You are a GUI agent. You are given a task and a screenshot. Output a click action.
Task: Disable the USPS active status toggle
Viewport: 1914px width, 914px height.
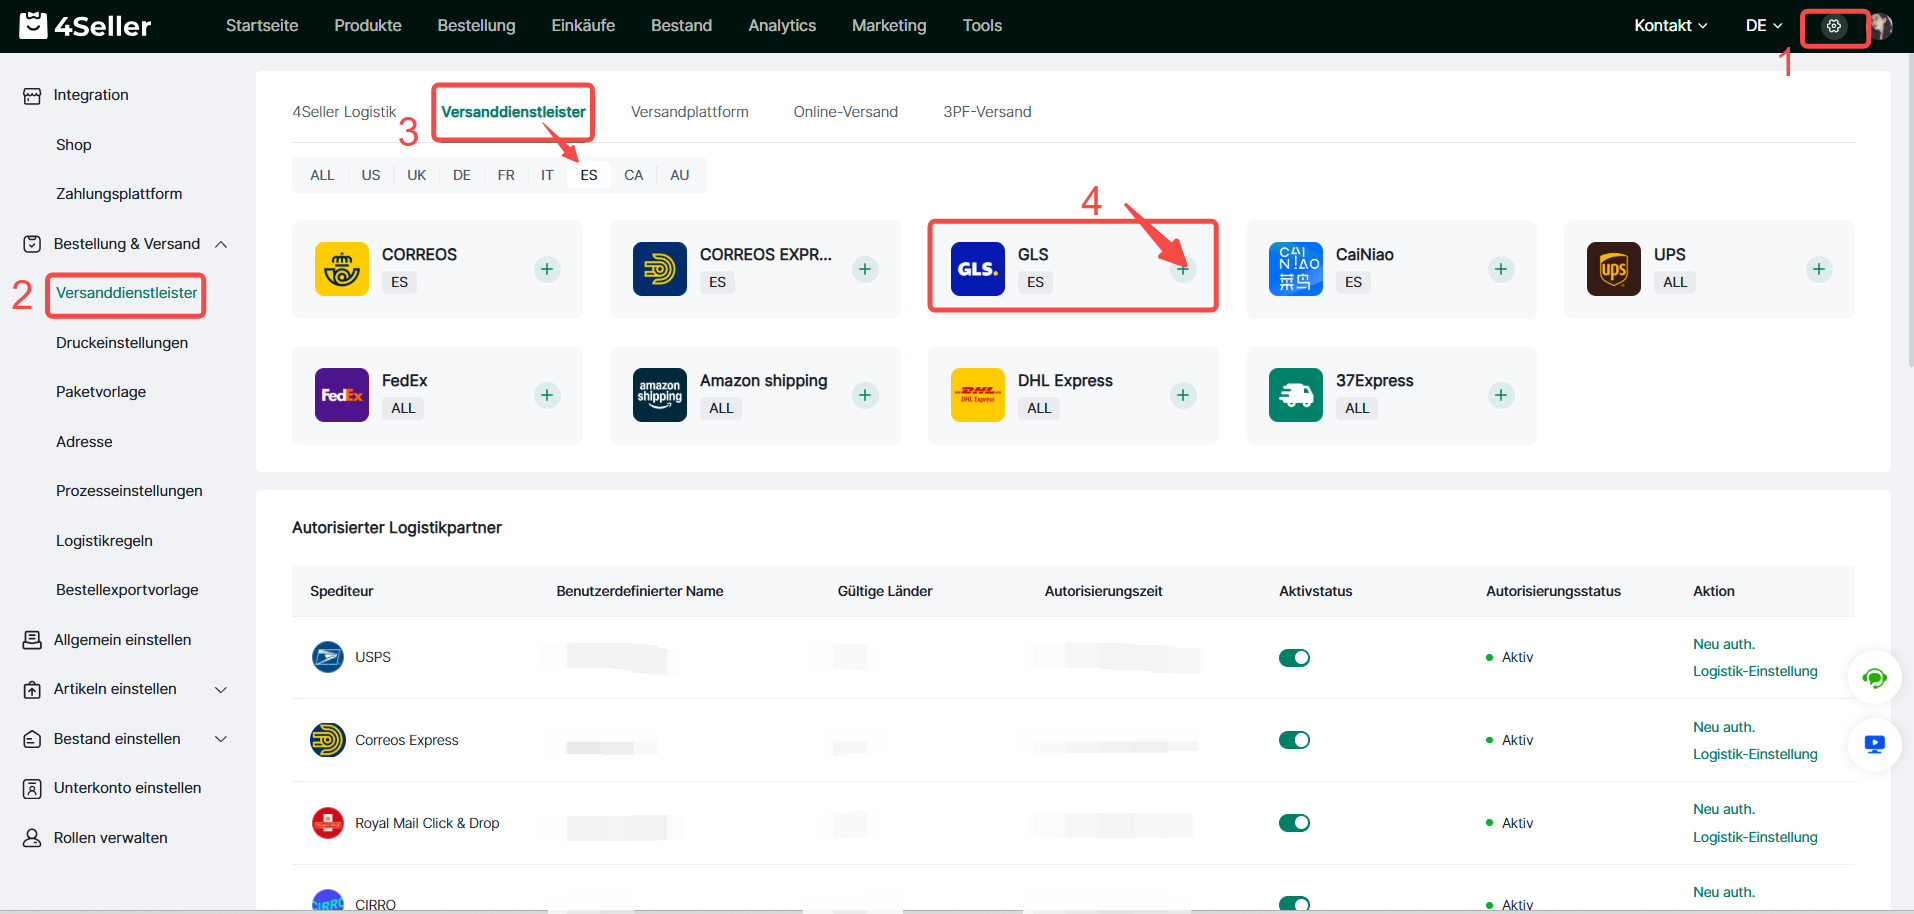pyautogui.click(x=1294, y=657)
